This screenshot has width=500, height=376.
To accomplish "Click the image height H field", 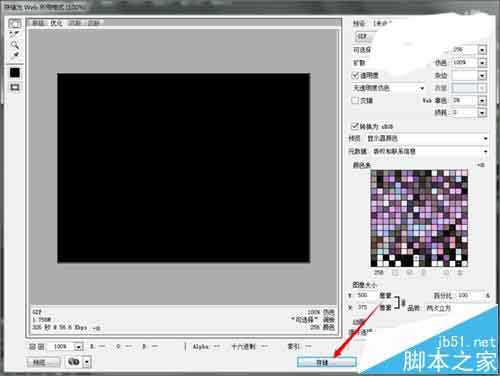I will [x=366, y=307].
